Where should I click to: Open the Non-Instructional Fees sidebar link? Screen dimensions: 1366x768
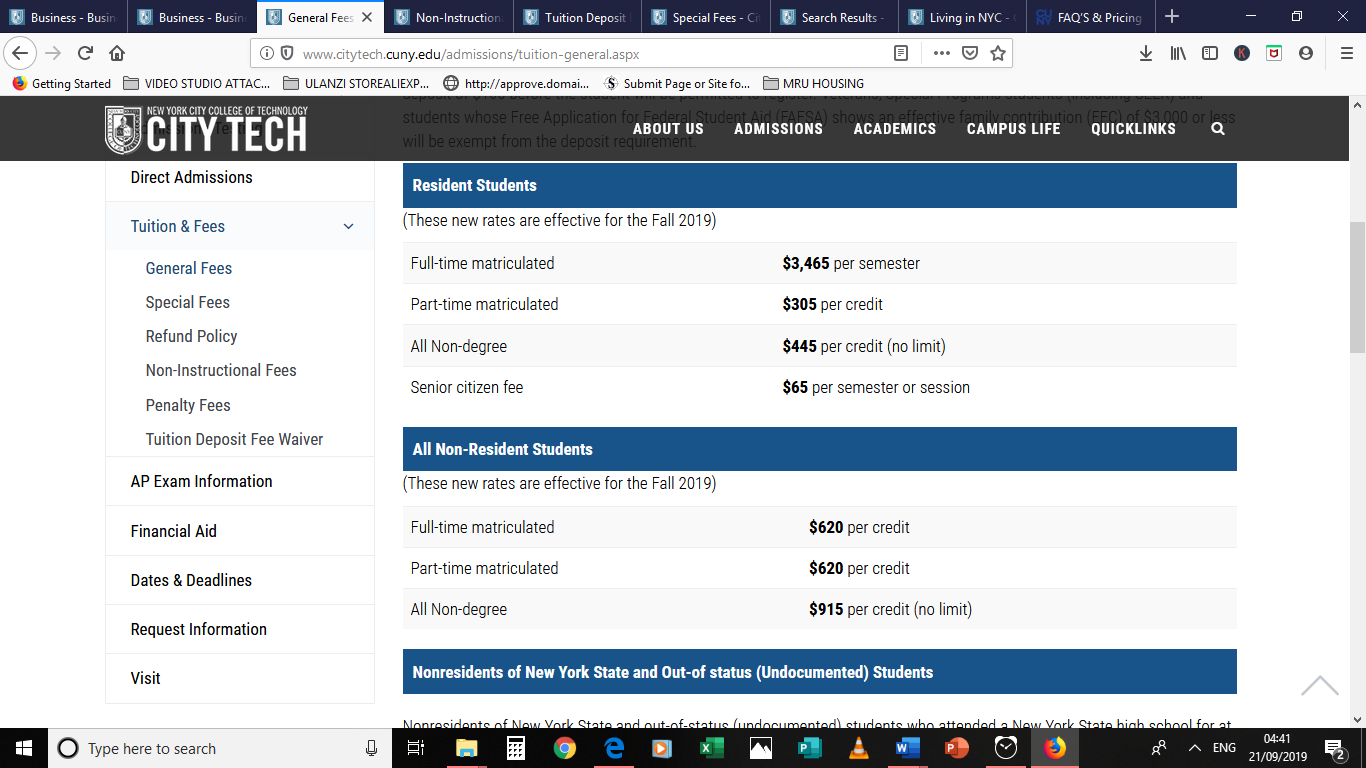point(221,370)
